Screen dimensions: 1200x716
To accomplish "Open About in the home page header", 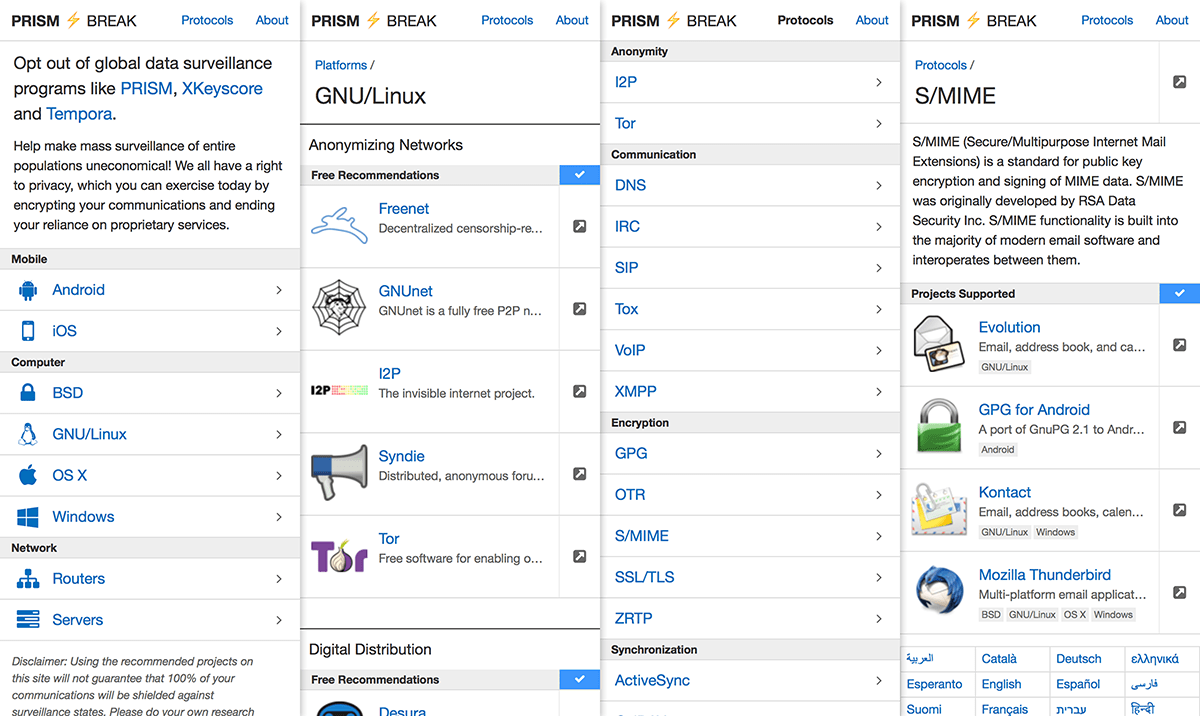I will pos(272,20).
